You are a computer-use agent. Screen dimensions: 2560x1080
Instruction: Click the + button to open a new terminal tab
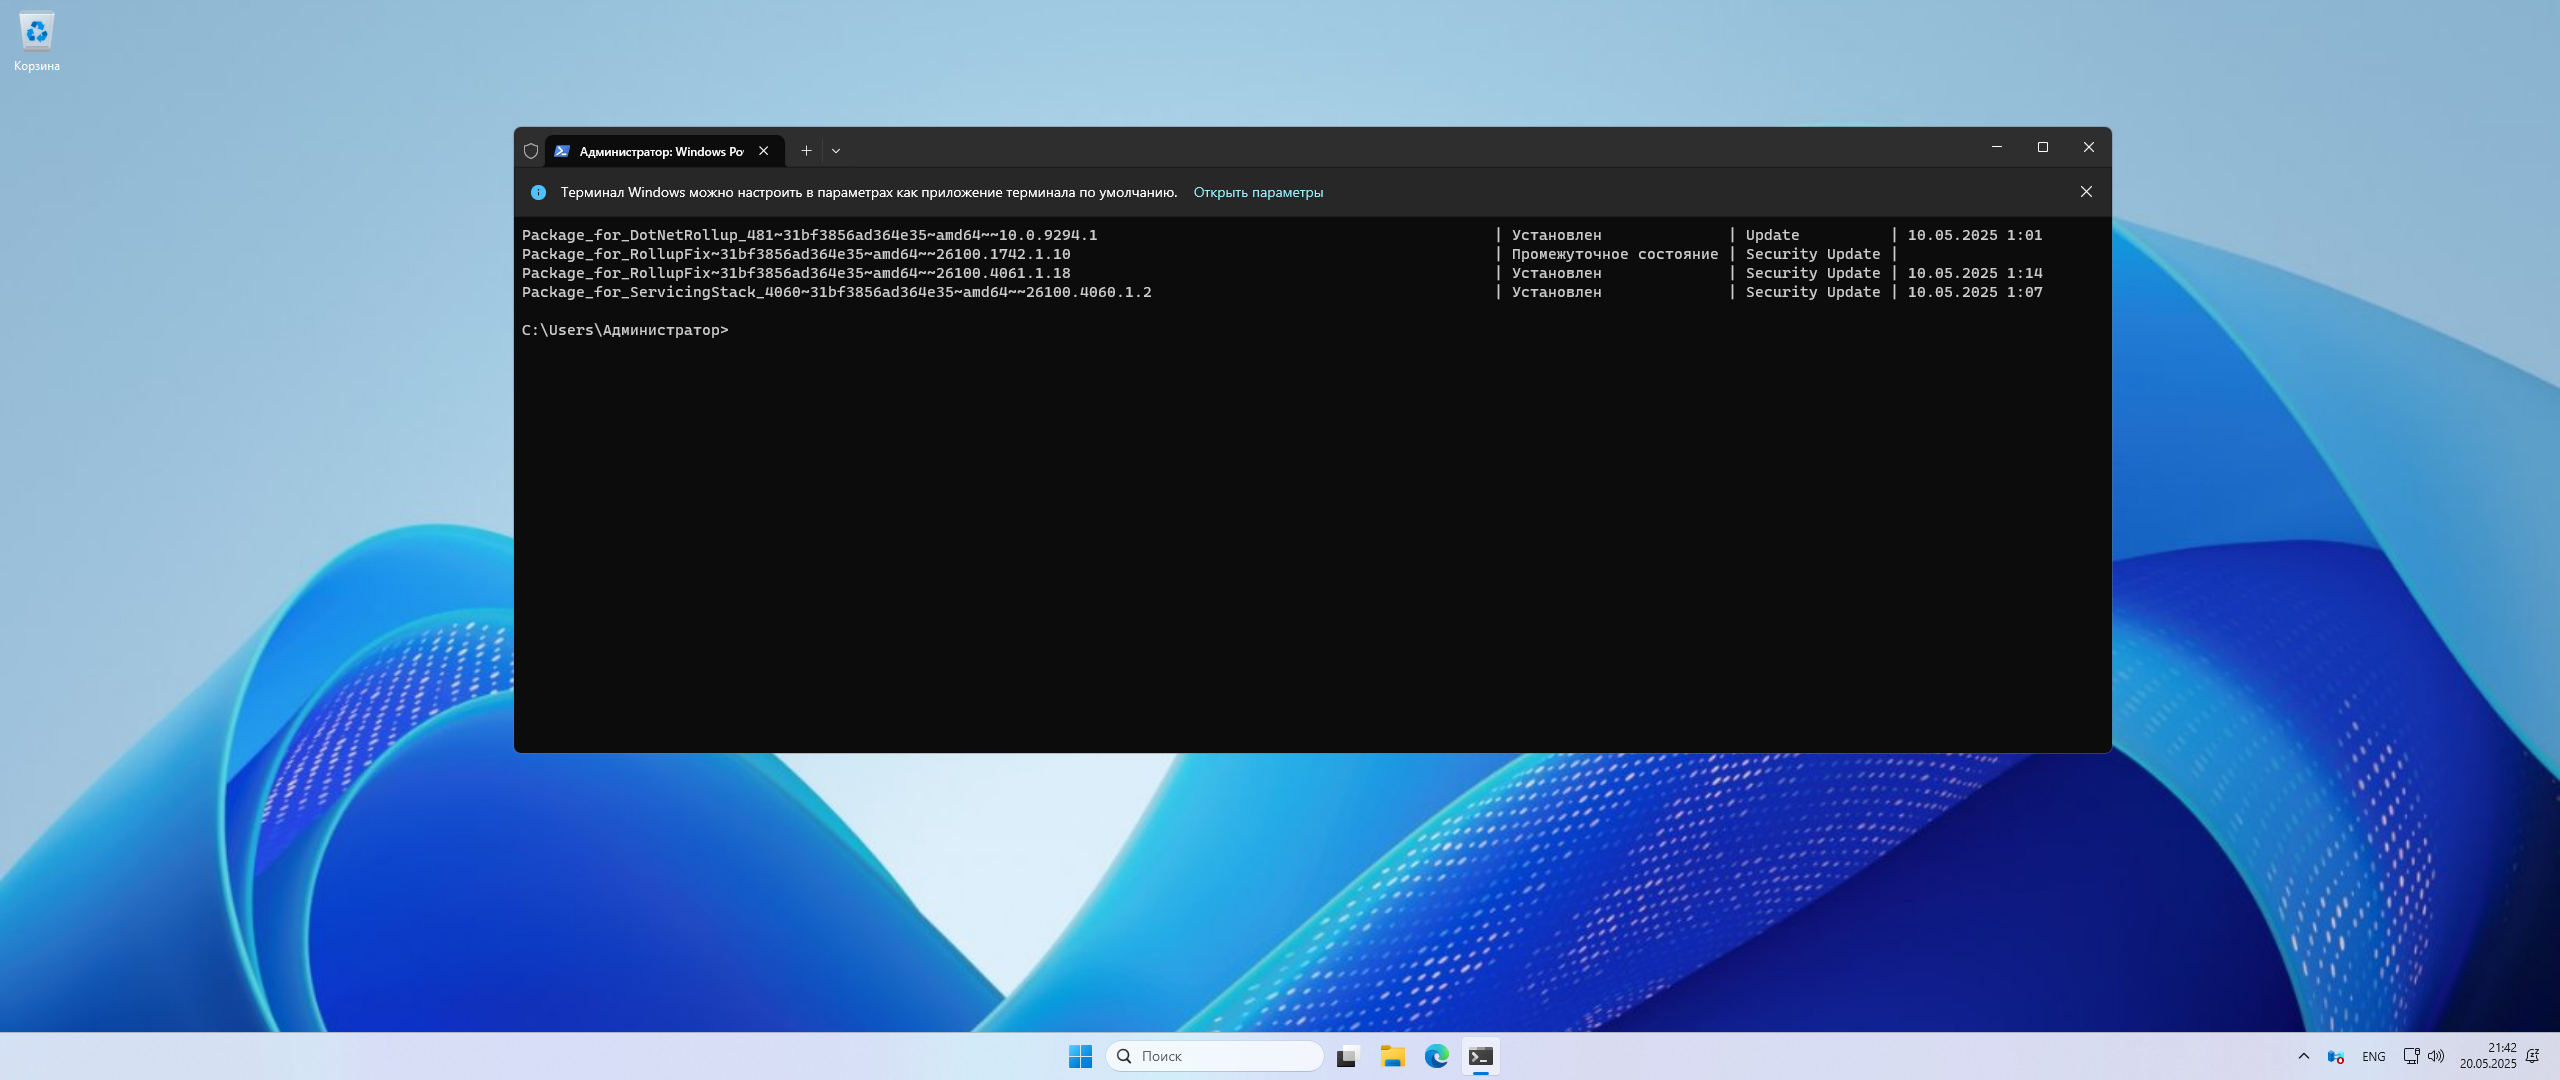806,150
